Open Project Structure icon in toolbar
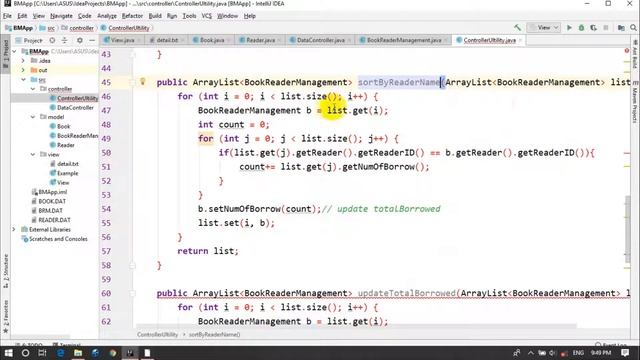The width and height of the screenshot is (640, 360). tap(621, 28)
